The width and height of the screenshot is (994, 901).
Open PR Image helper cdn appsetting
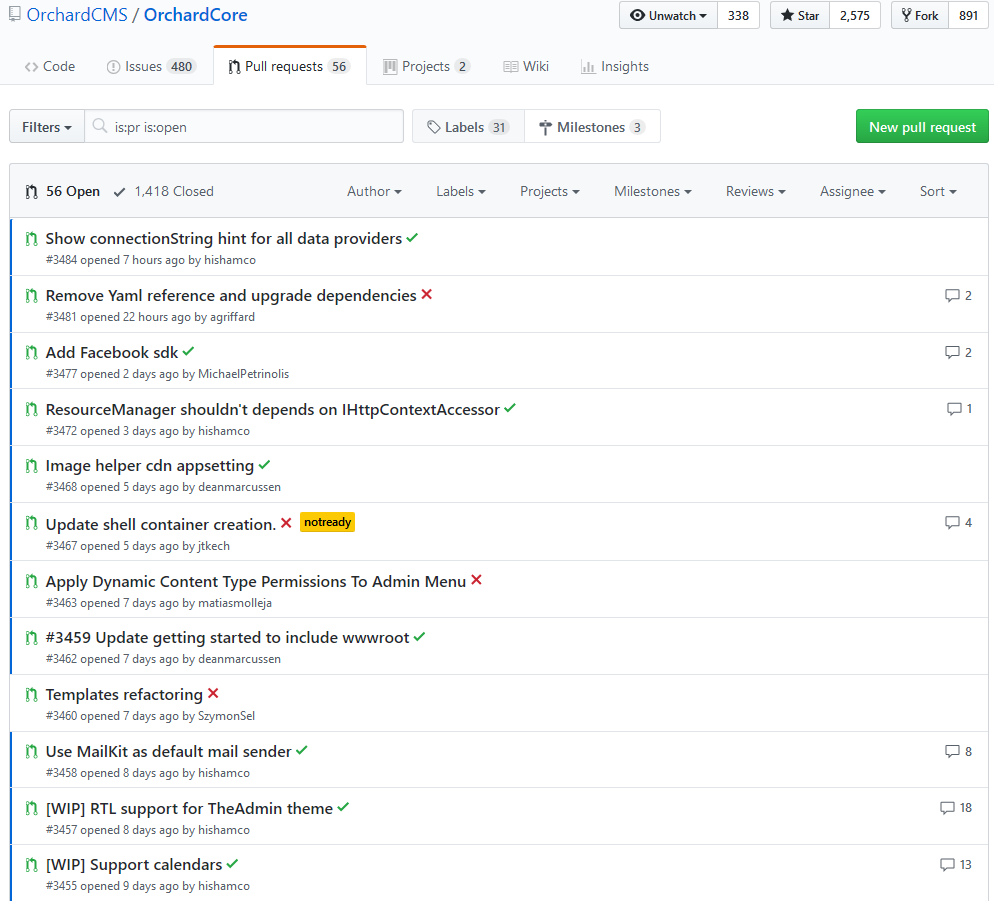click(x=150, y=465)
